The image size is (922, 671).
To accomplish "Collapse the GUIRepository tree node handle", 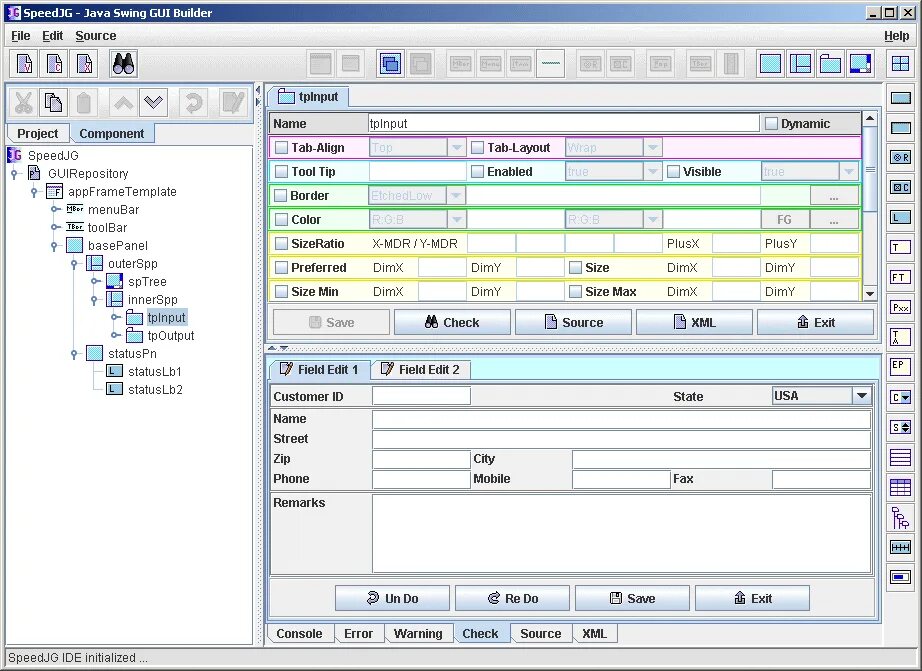I will pyautogui.click(x=14, y=173).
